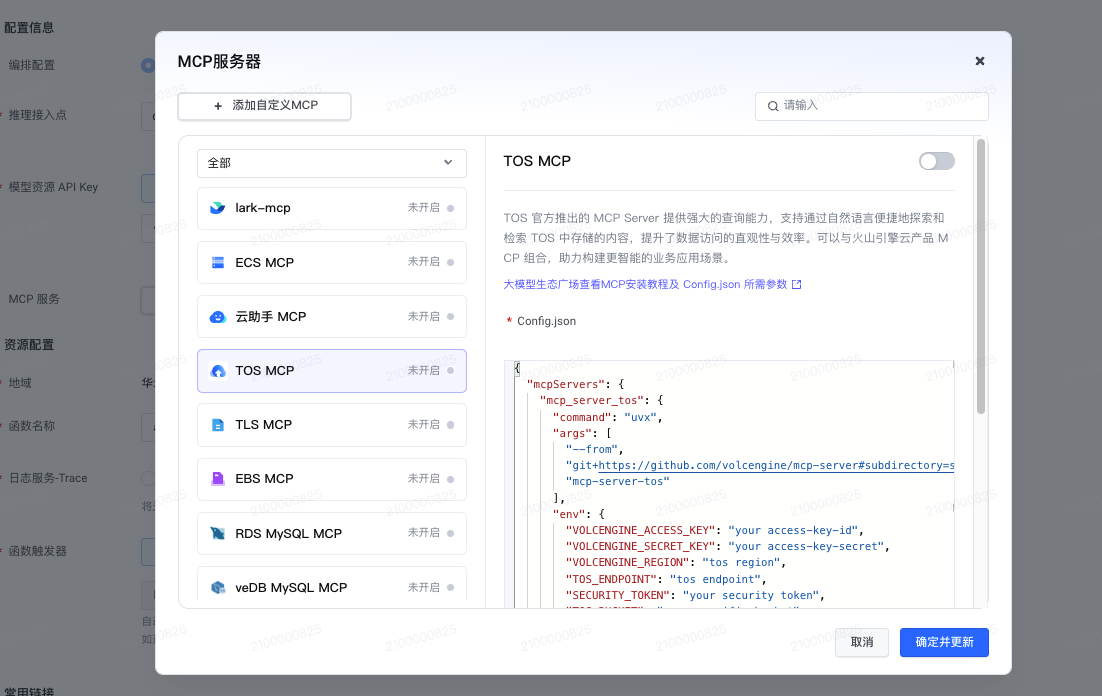This screenshot has width=1102, height=696.
Task: Click the plus icon in 添加自定义MCP
Action: (218, 106)
